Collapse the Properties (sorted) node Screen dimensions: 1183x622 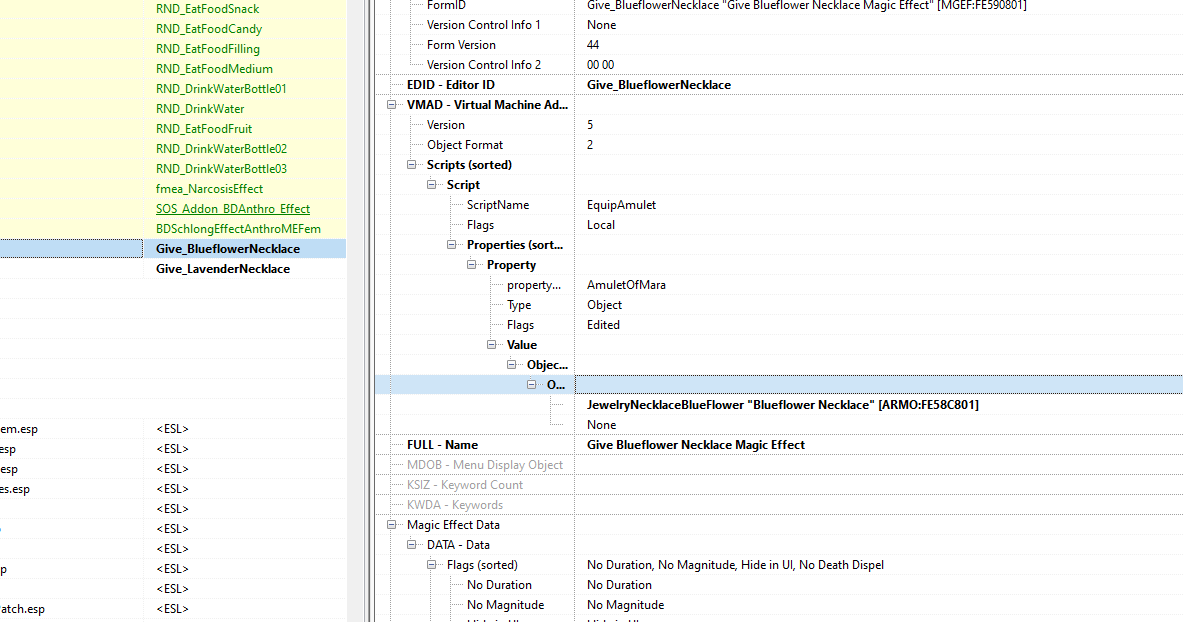tap(451, 244)
